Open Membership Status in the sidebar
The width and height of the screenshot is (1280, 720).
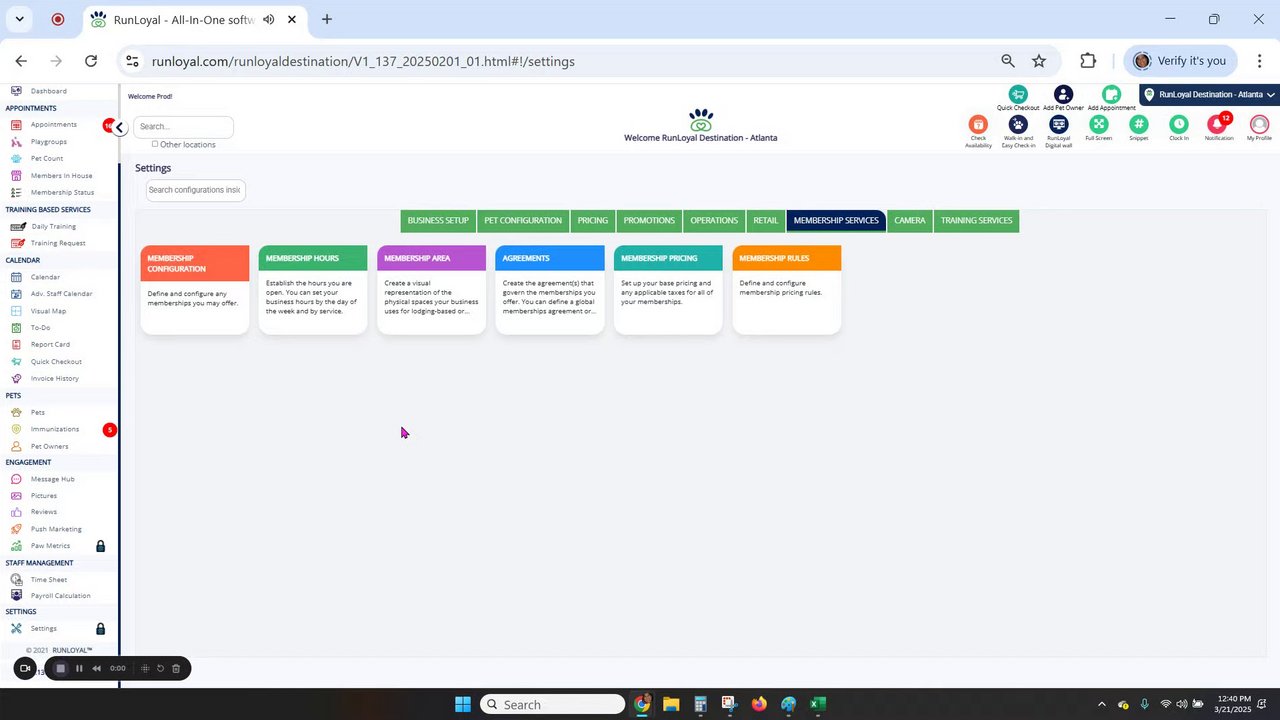pos(62,193)
